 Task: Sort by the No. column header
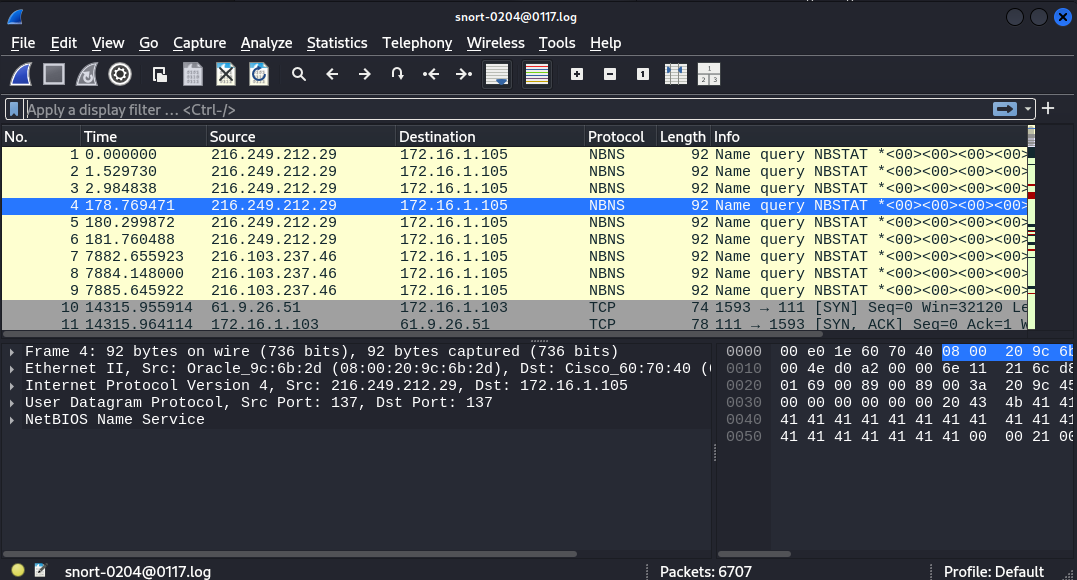[x=41, y=137]
